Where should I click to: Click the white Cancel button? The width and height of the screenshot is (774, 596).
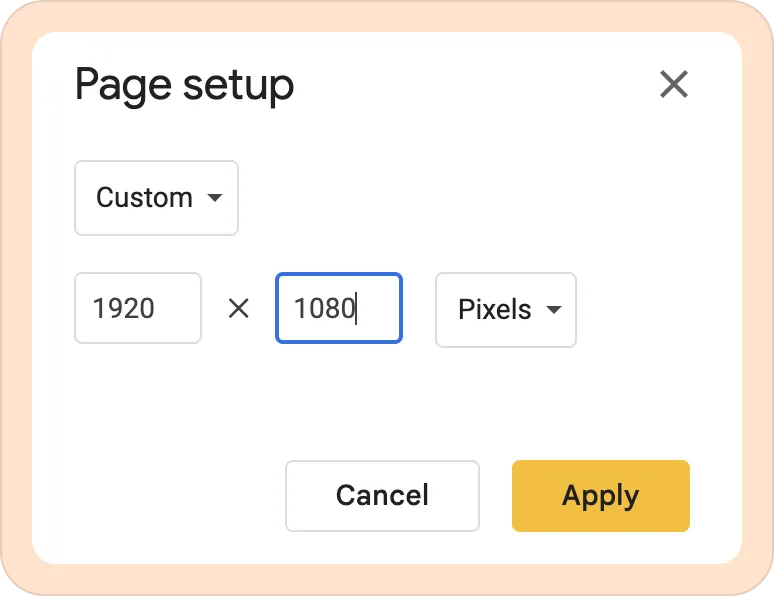click(x=383, y=496)
